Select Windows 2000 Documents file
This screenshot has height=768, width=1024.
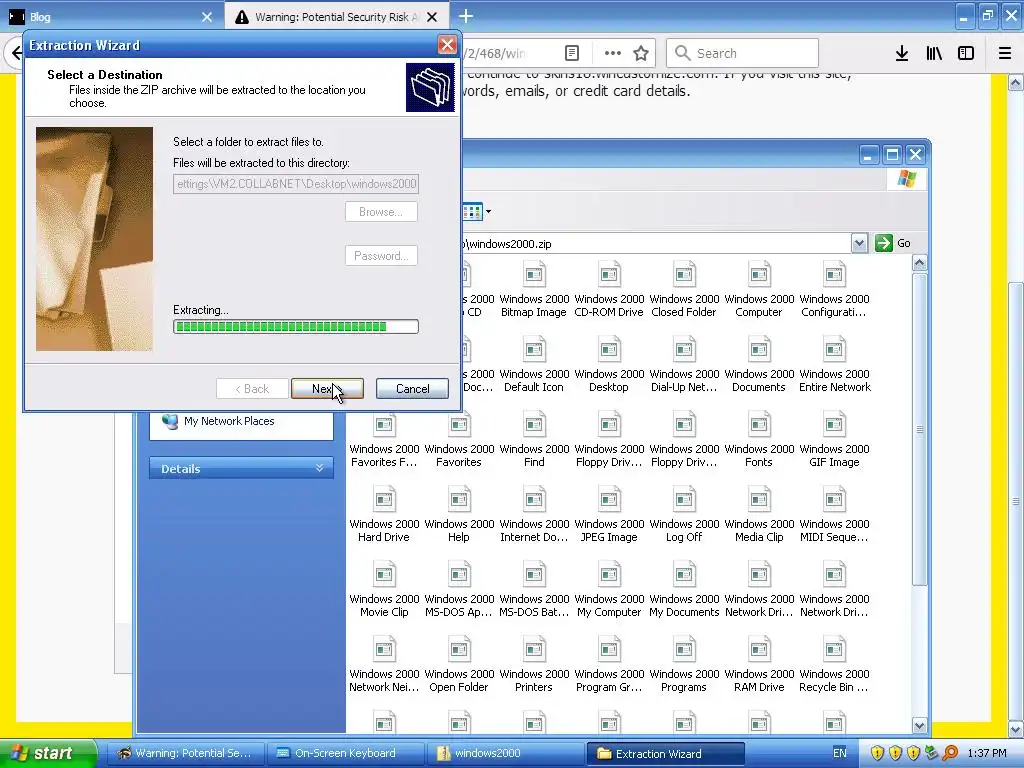[x=759, y=364]
